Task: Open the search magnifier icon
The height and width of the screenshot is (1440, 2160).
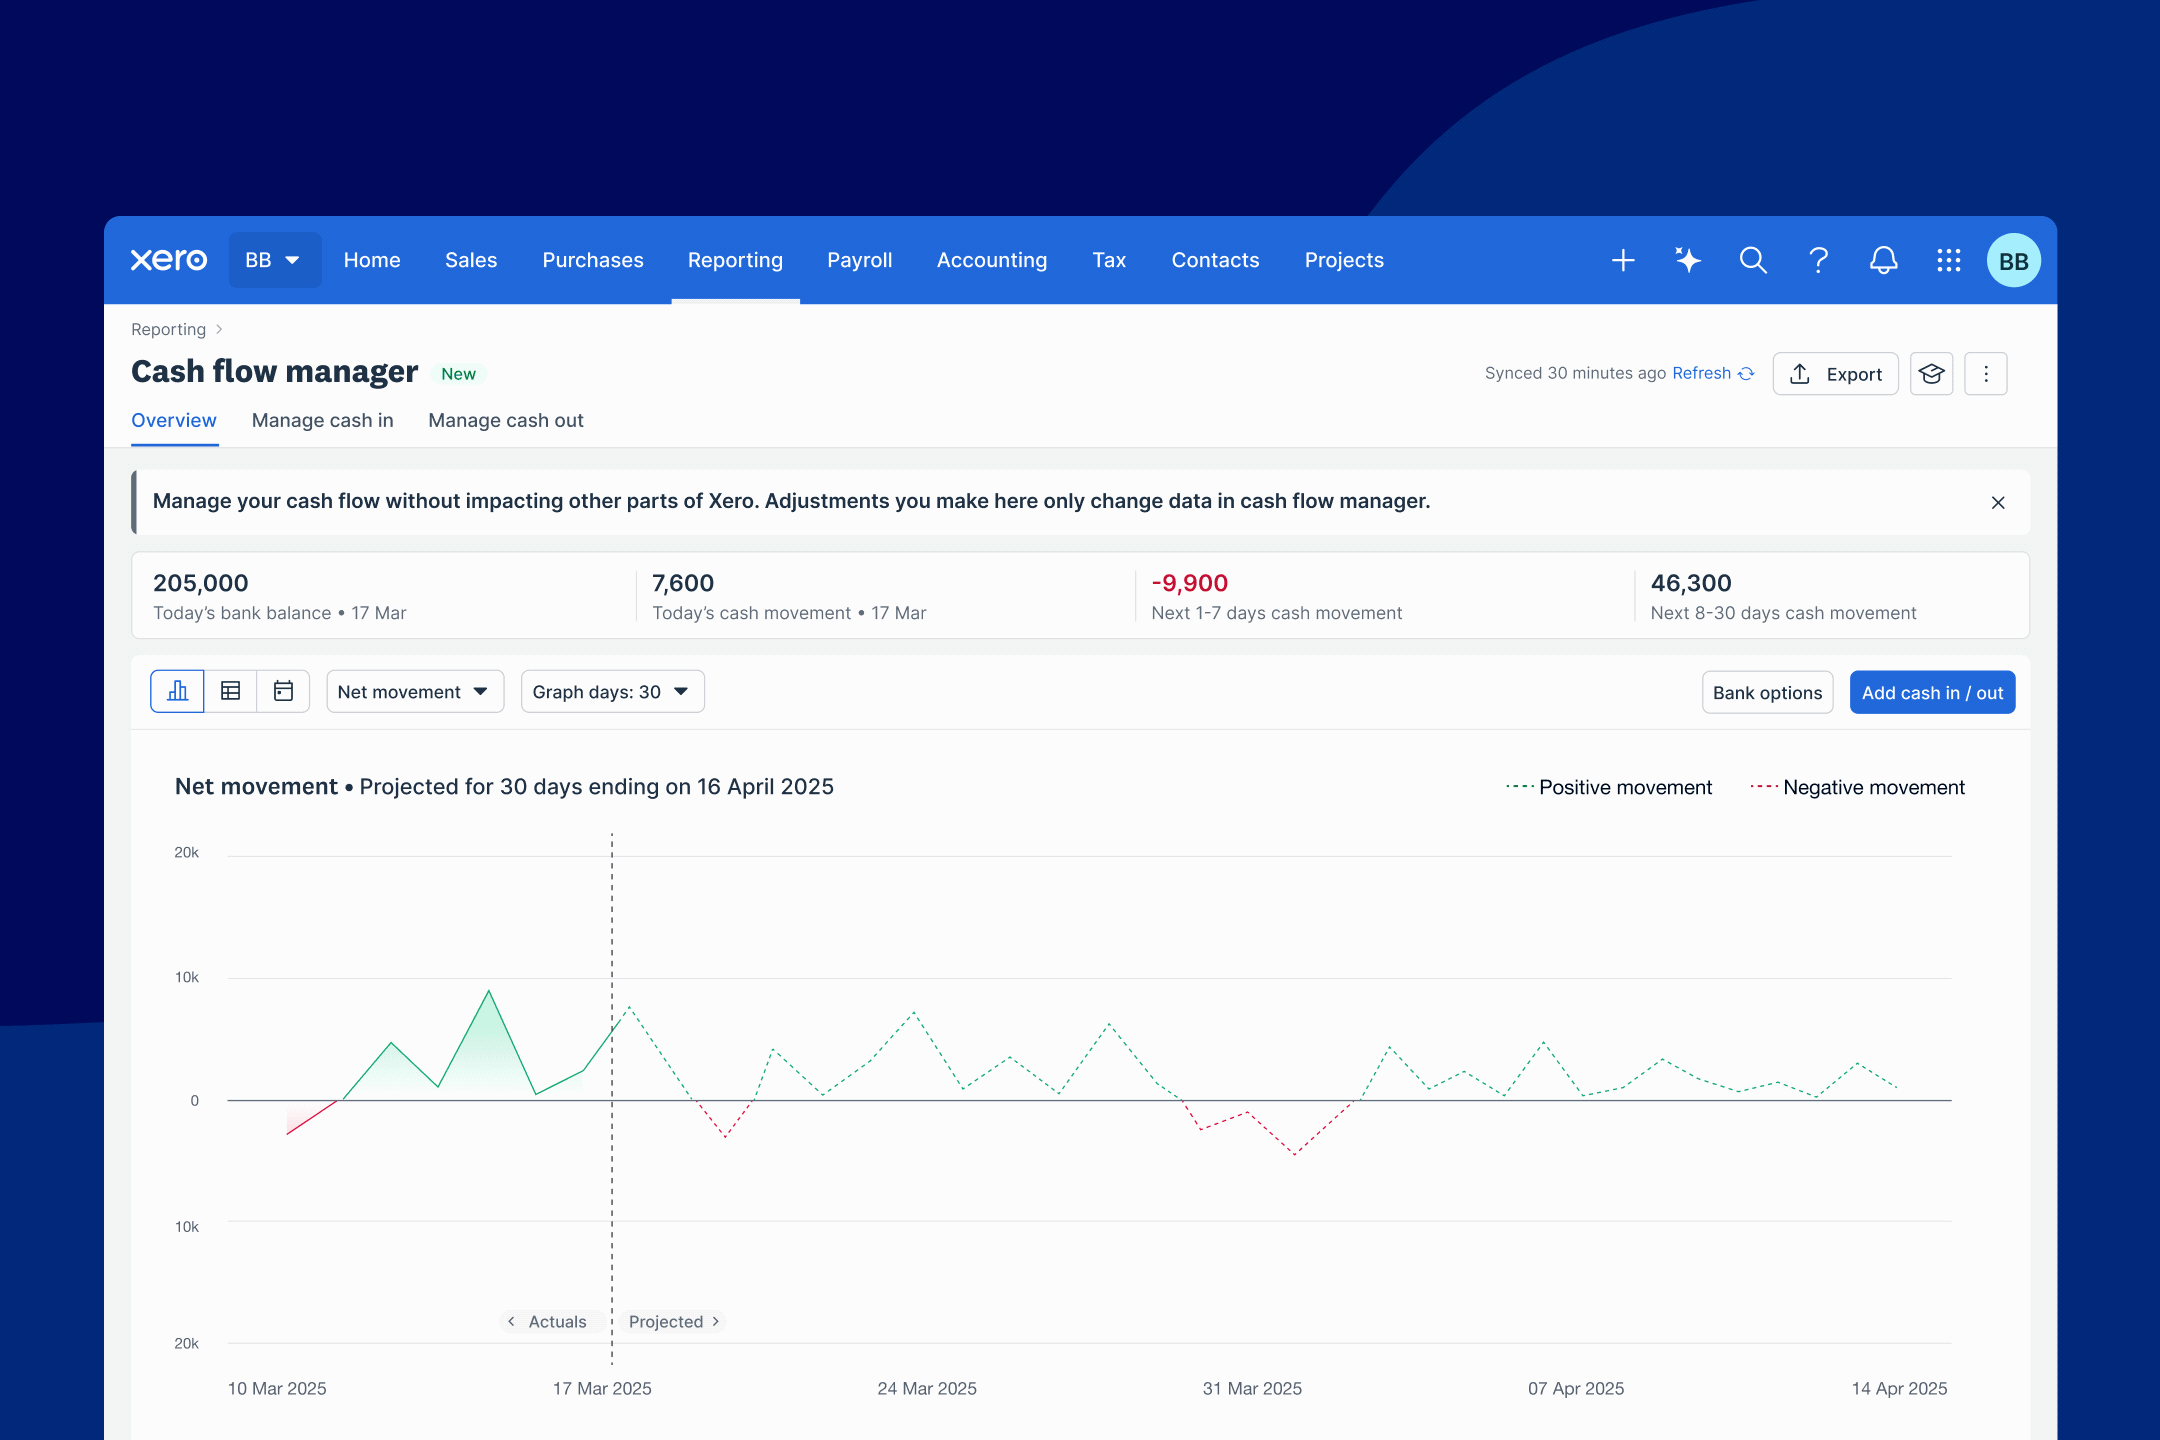Action: [1753, 261]
